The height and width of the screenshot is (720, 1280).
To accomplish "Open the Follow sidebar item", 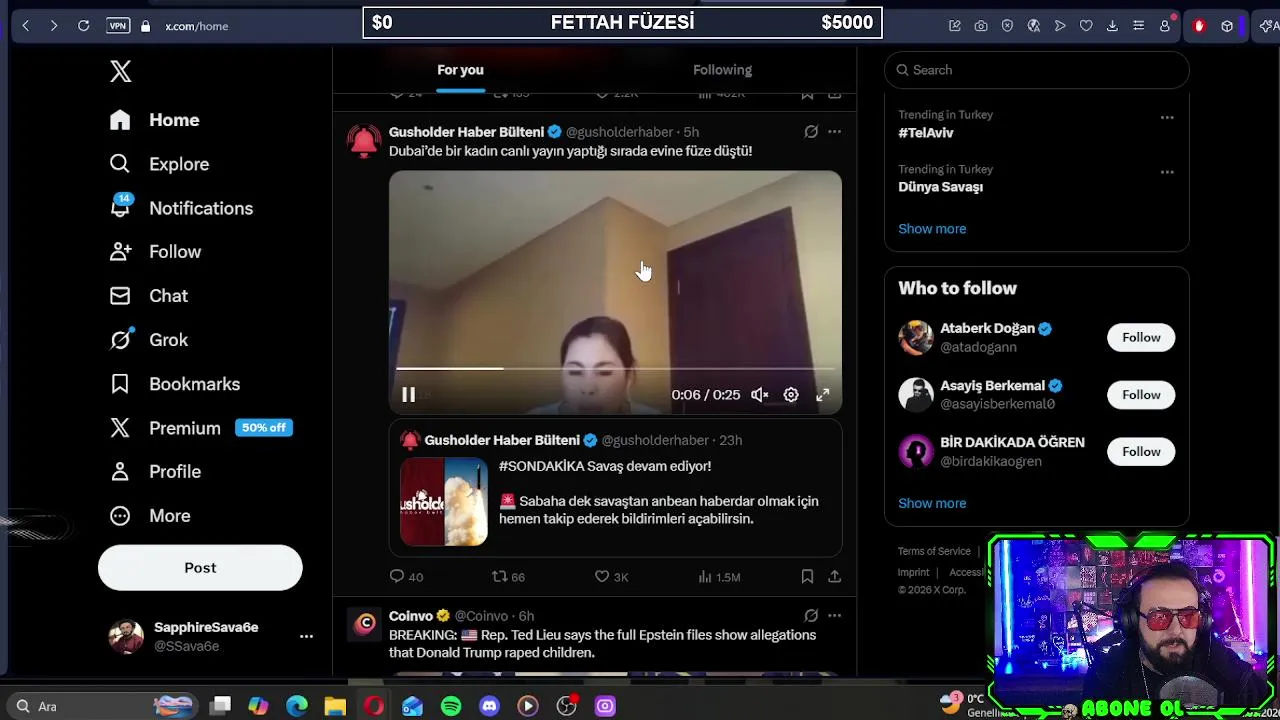I will 155,252.
